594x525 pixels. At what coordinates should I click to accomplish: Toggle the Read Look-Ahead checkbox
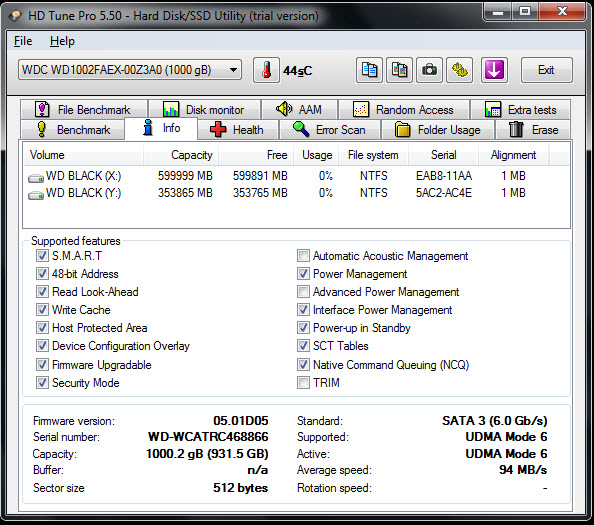(x=42, y=292)
